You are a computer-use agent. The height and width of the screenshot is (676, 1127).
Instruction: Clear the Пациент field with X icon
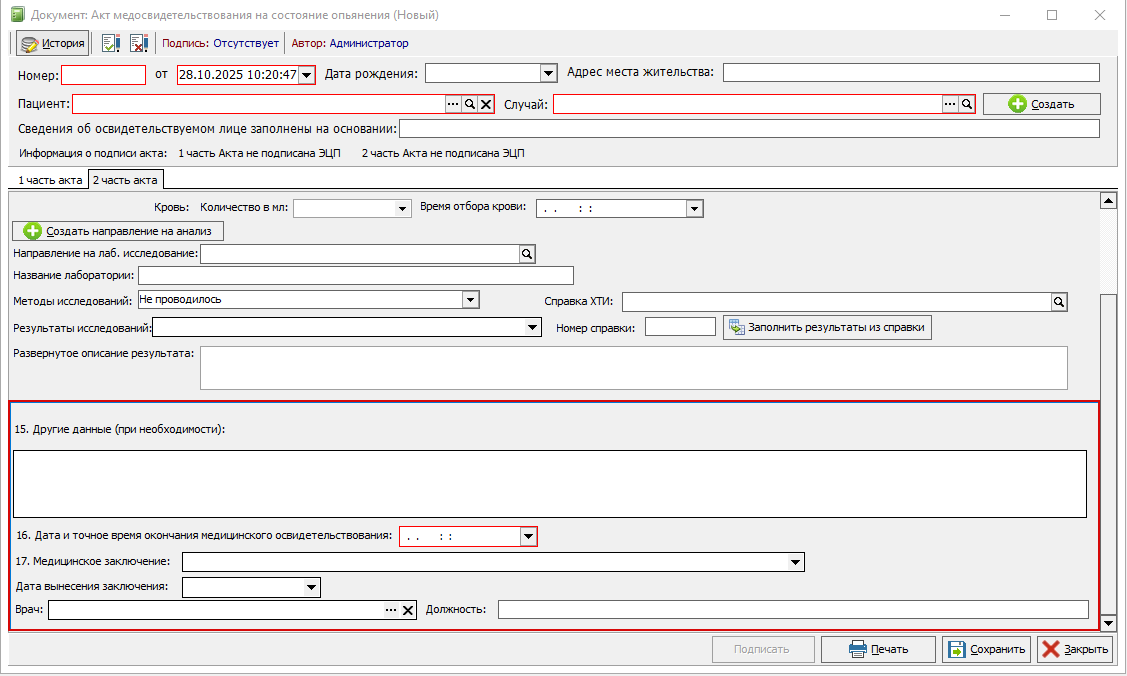click(x=486, y=104)
